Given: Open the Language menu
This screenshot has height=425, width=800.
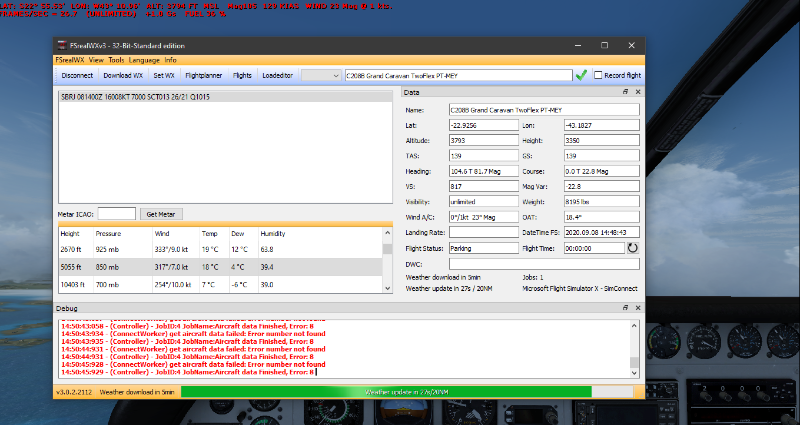Looking at the screenshot, I should [144, 60].
